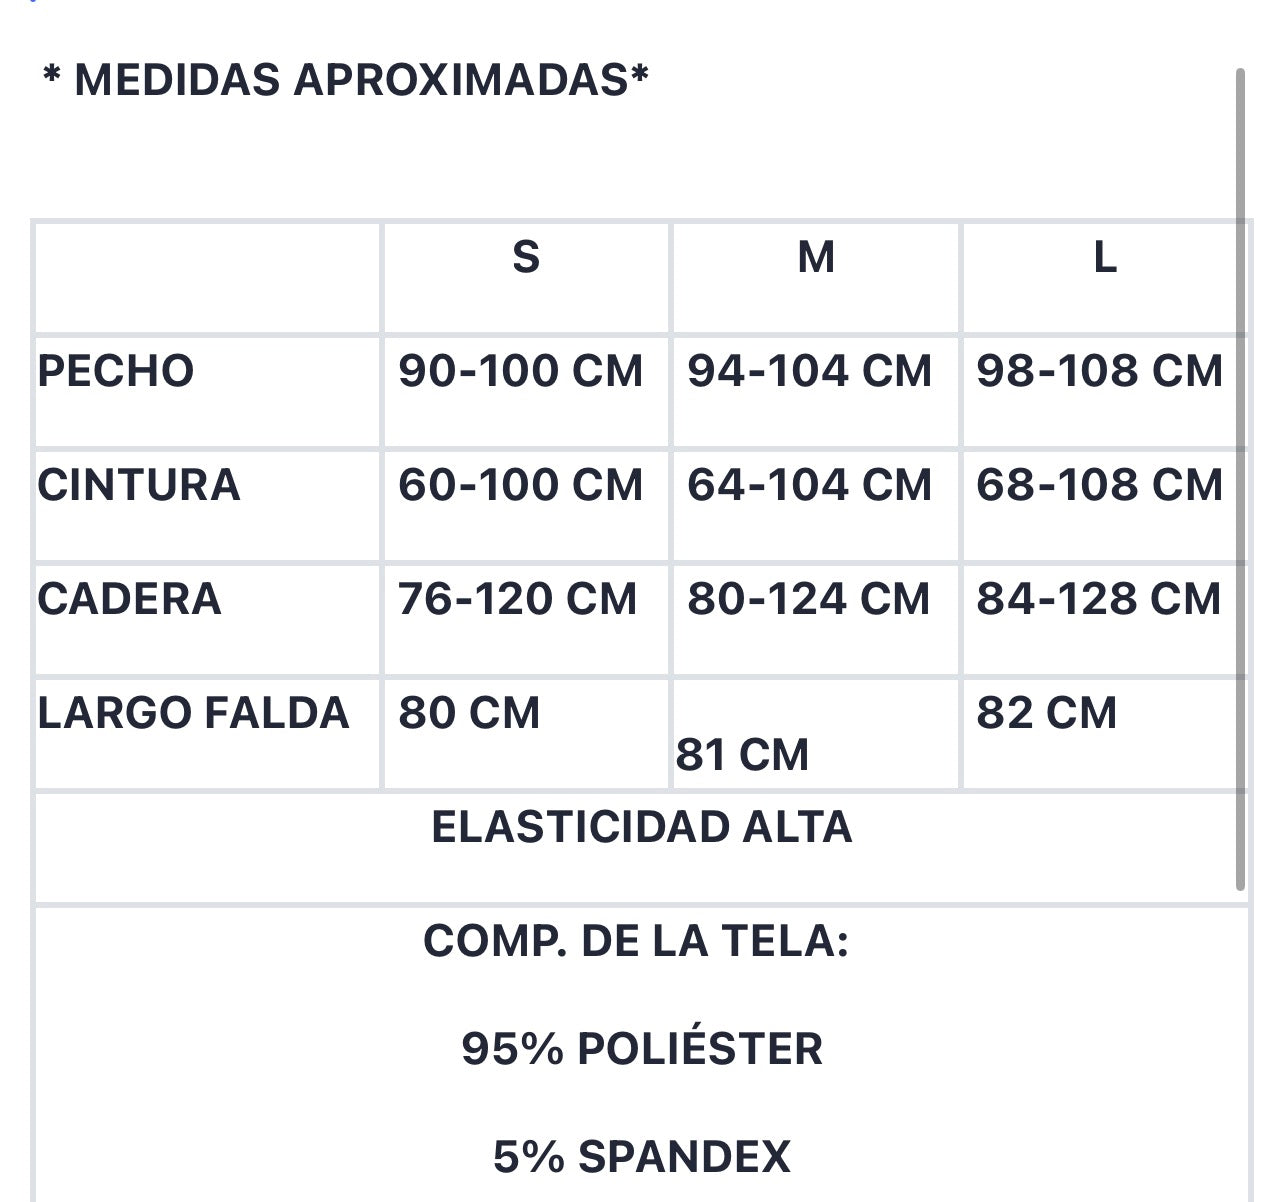Select the L size column header
Screen dimensions: 1284x1202
[1105, 257]
